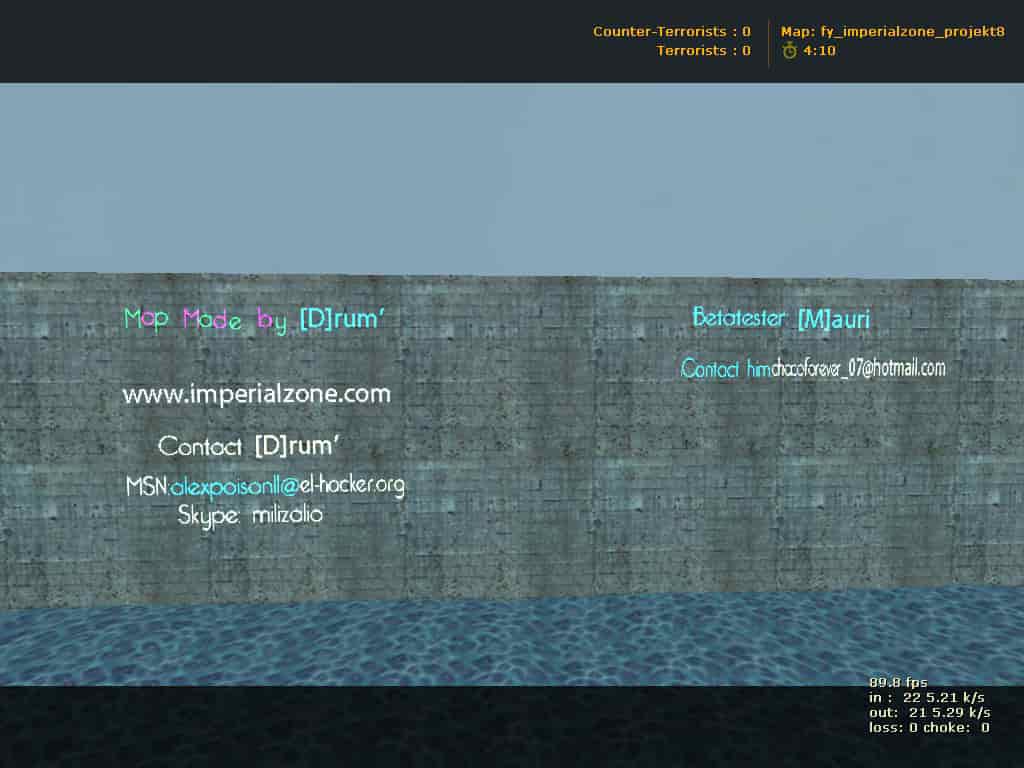1024x768 pixels.
Task: Click the Betatester [M]auri heading
Action: 781,318
